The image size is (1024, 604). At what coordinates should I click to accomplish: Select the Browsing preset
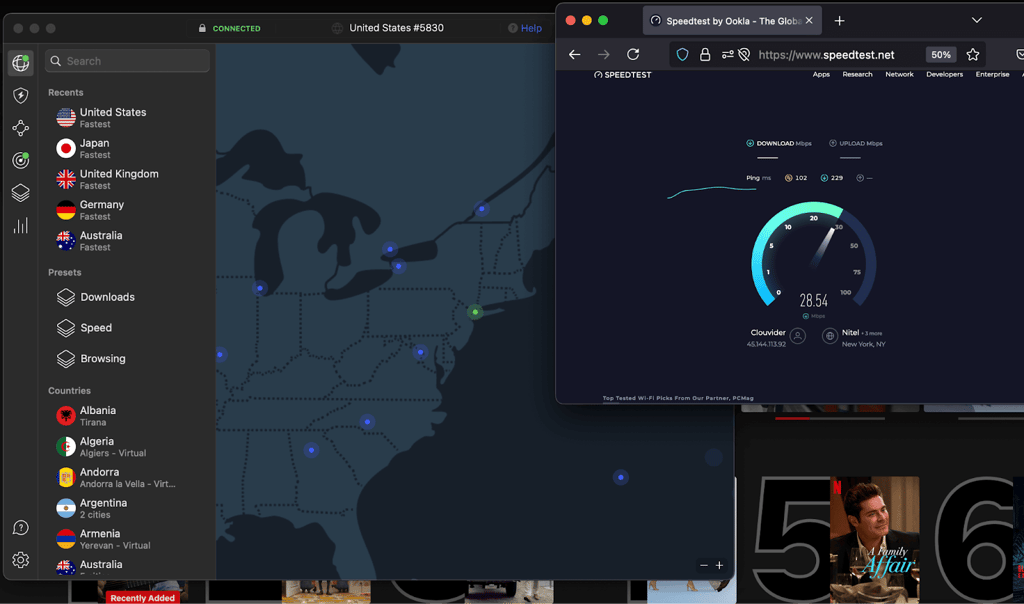click(127, 358)
